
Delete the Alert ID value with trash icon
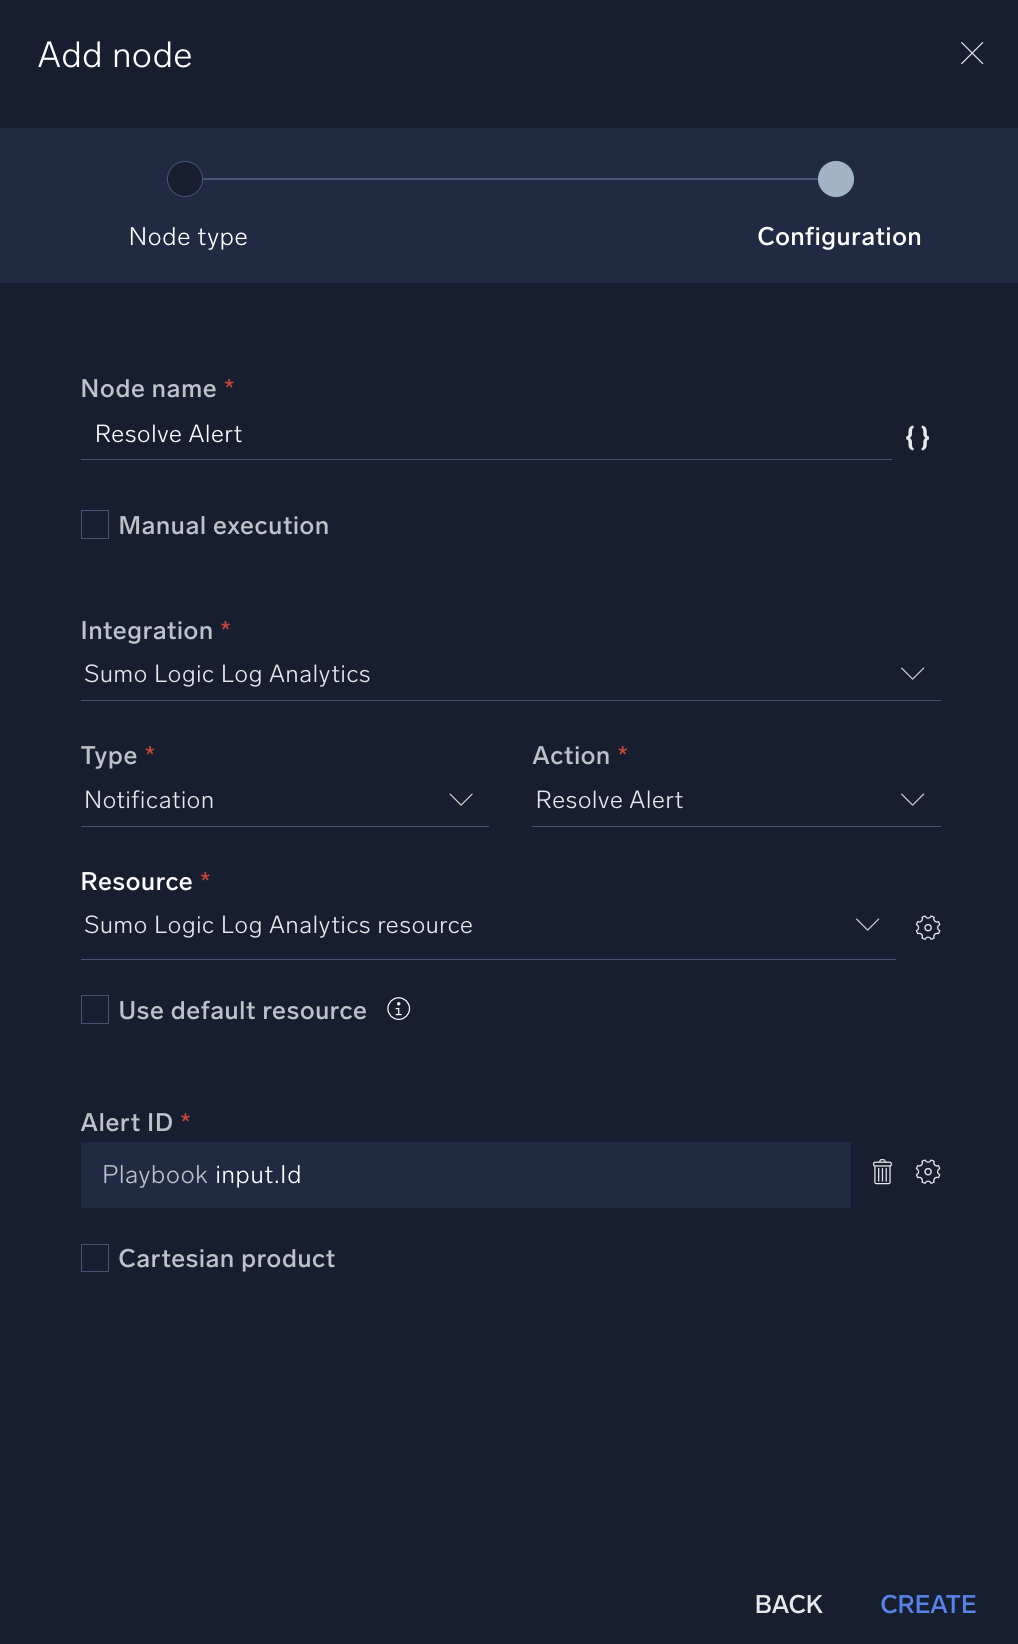(x=882, y=1172)
